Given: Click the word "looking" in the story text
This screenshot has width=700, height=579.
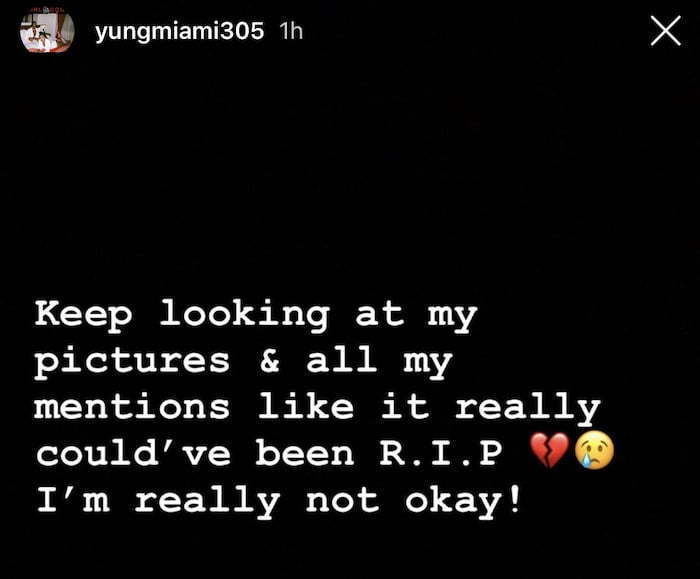Looking at the screenshot, I should (245, 317).
